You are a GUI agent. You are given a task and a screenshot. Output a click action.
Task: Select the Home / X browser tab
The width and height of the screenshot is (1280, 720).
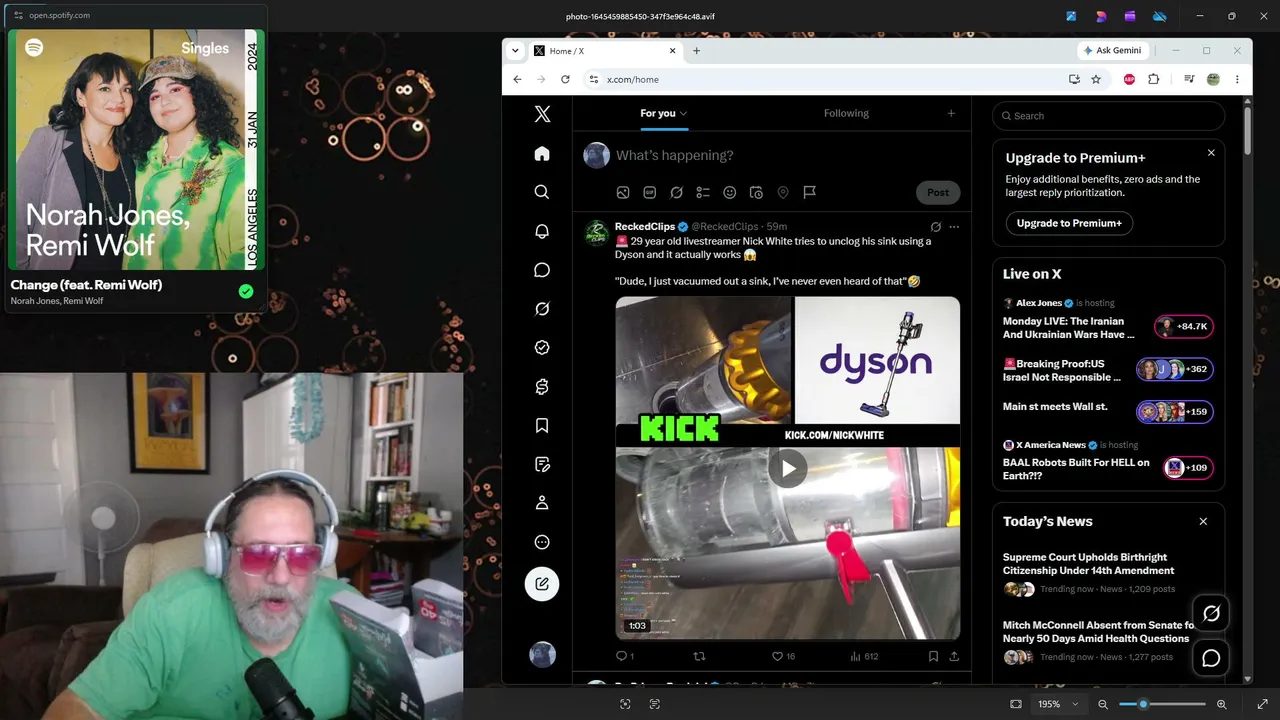tap(605, 51)
